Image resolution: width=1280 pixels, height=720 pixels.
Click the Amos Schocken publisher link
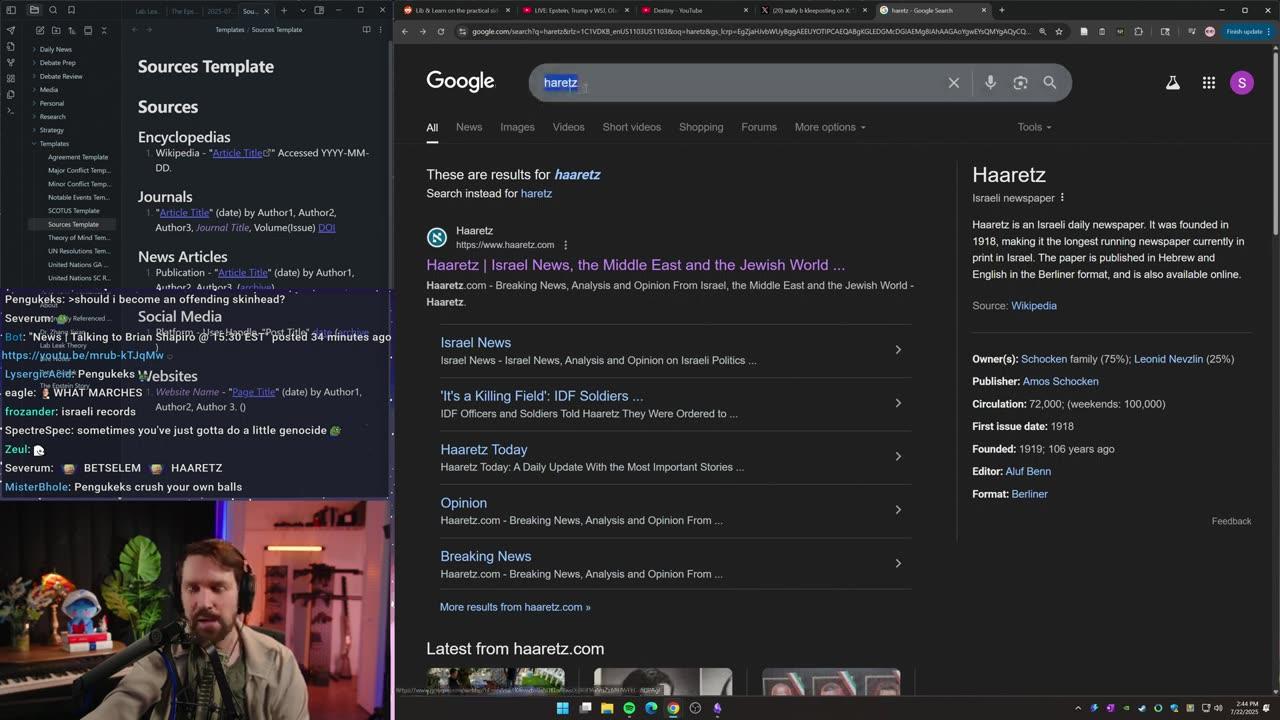(1060, 381)
